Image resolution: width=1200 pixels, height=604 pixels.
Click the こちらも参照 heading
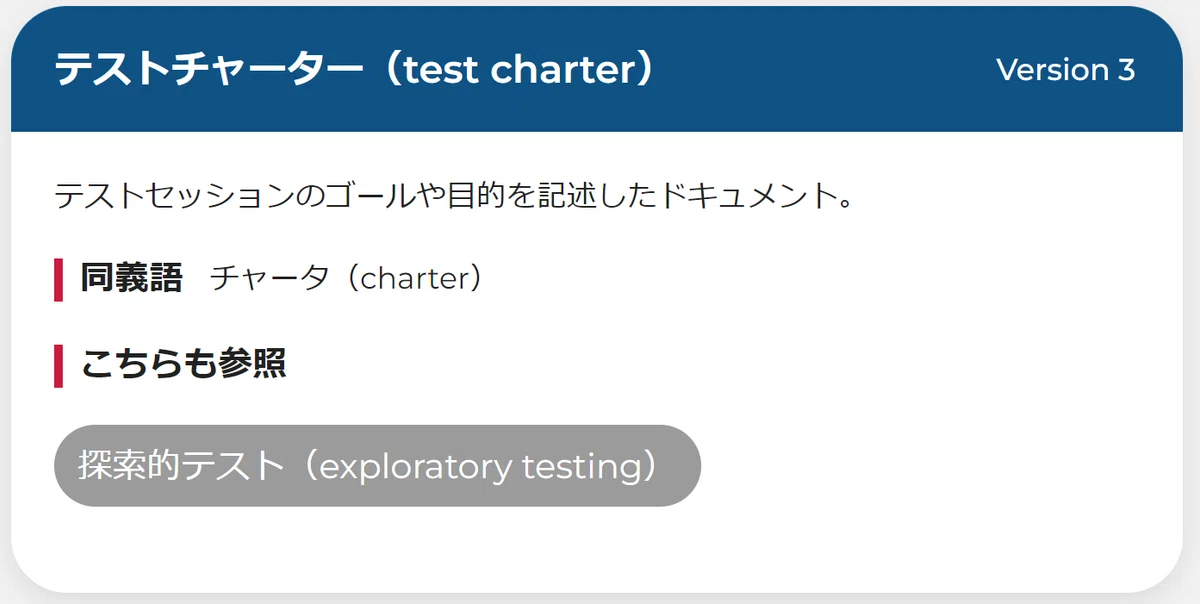[x=183, y=363]
